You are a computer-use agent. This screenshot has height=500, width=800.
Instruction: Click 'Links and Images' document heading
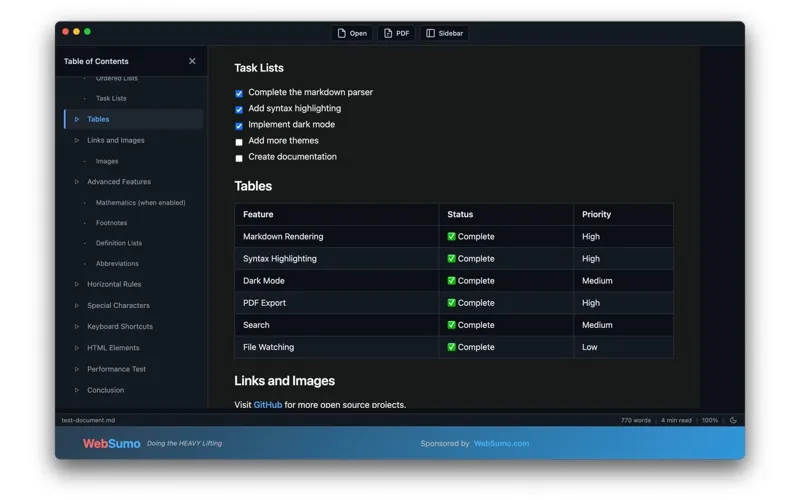(285, 381)
